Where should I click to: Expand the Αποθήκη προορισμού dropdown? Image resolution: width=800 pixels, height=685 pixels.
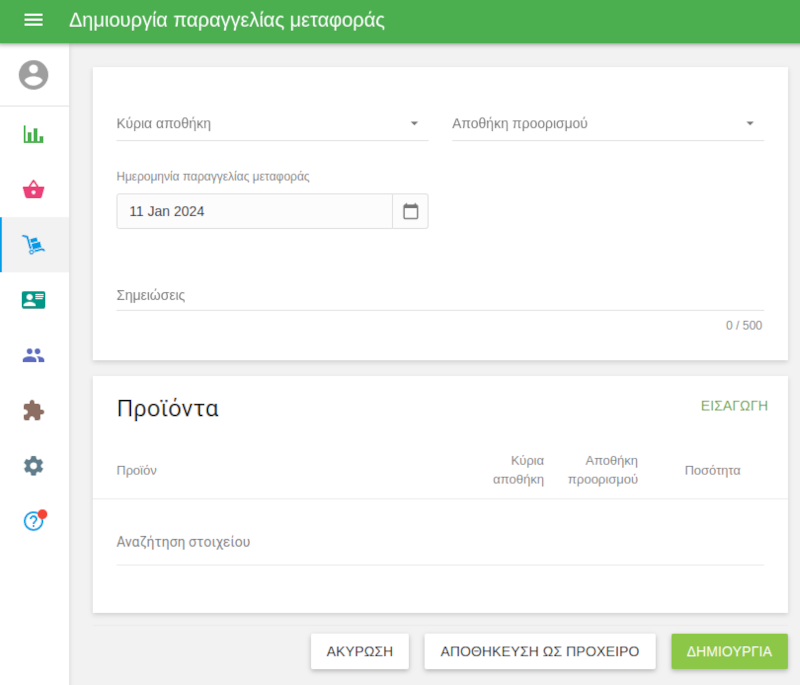point(607,124)
